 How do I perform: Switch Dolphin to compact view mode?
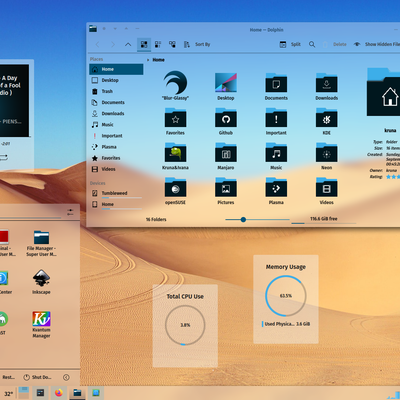tap(158, 44)
